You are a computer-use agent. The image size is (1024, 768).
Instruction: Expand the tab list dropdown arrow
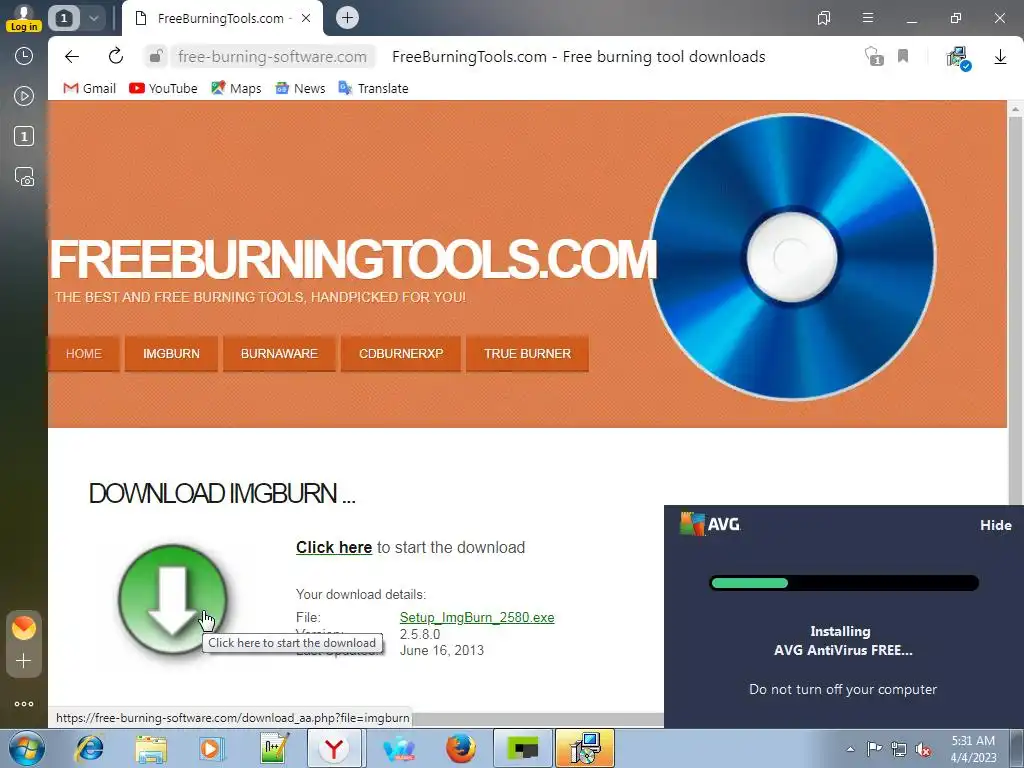tap(93, 18)
